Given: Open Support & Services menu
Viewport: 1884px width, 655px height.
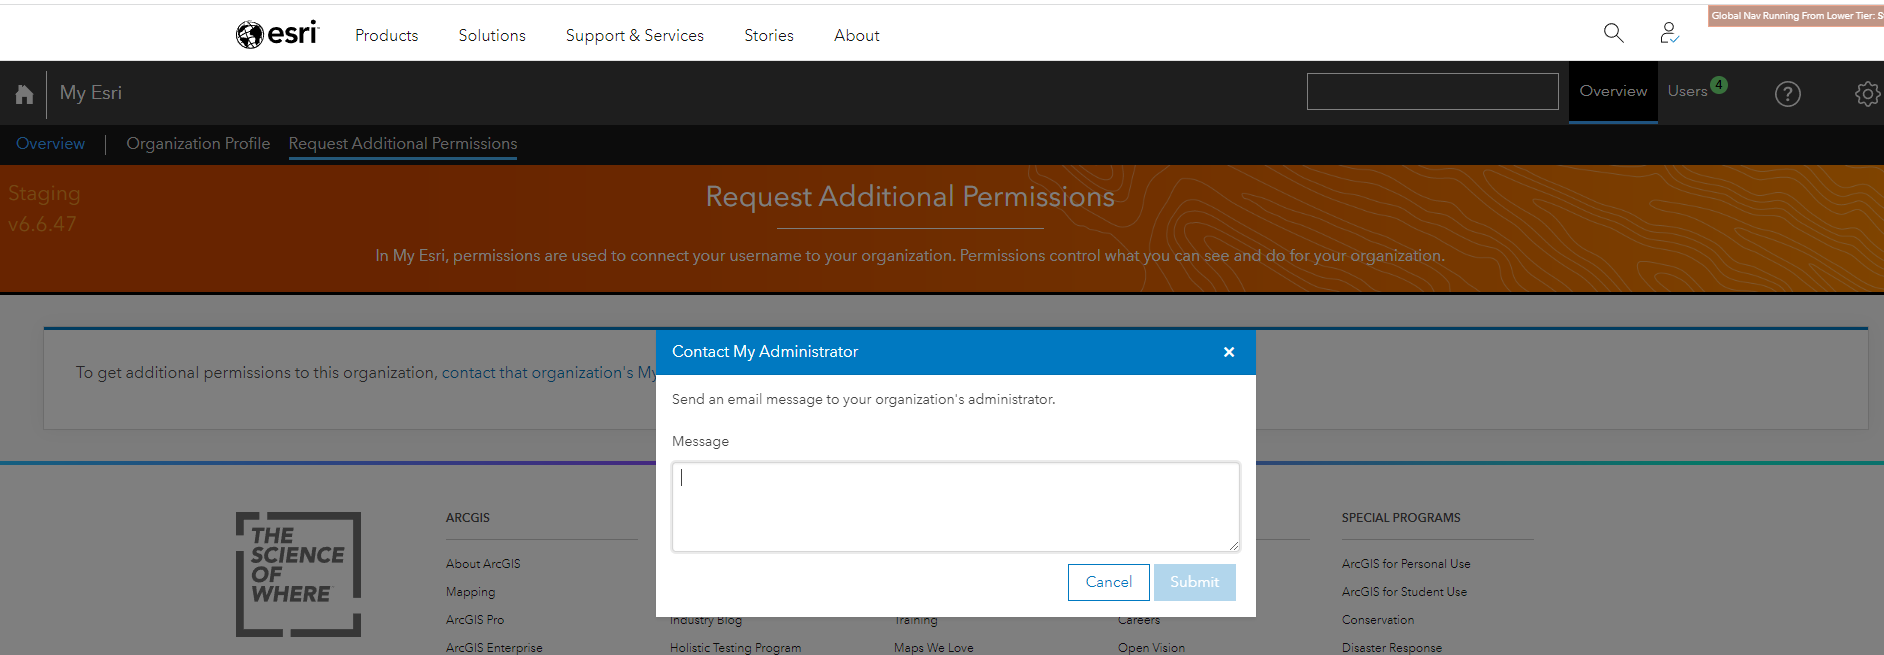Looking at the screenshot, I should click(x=635, y=35).
